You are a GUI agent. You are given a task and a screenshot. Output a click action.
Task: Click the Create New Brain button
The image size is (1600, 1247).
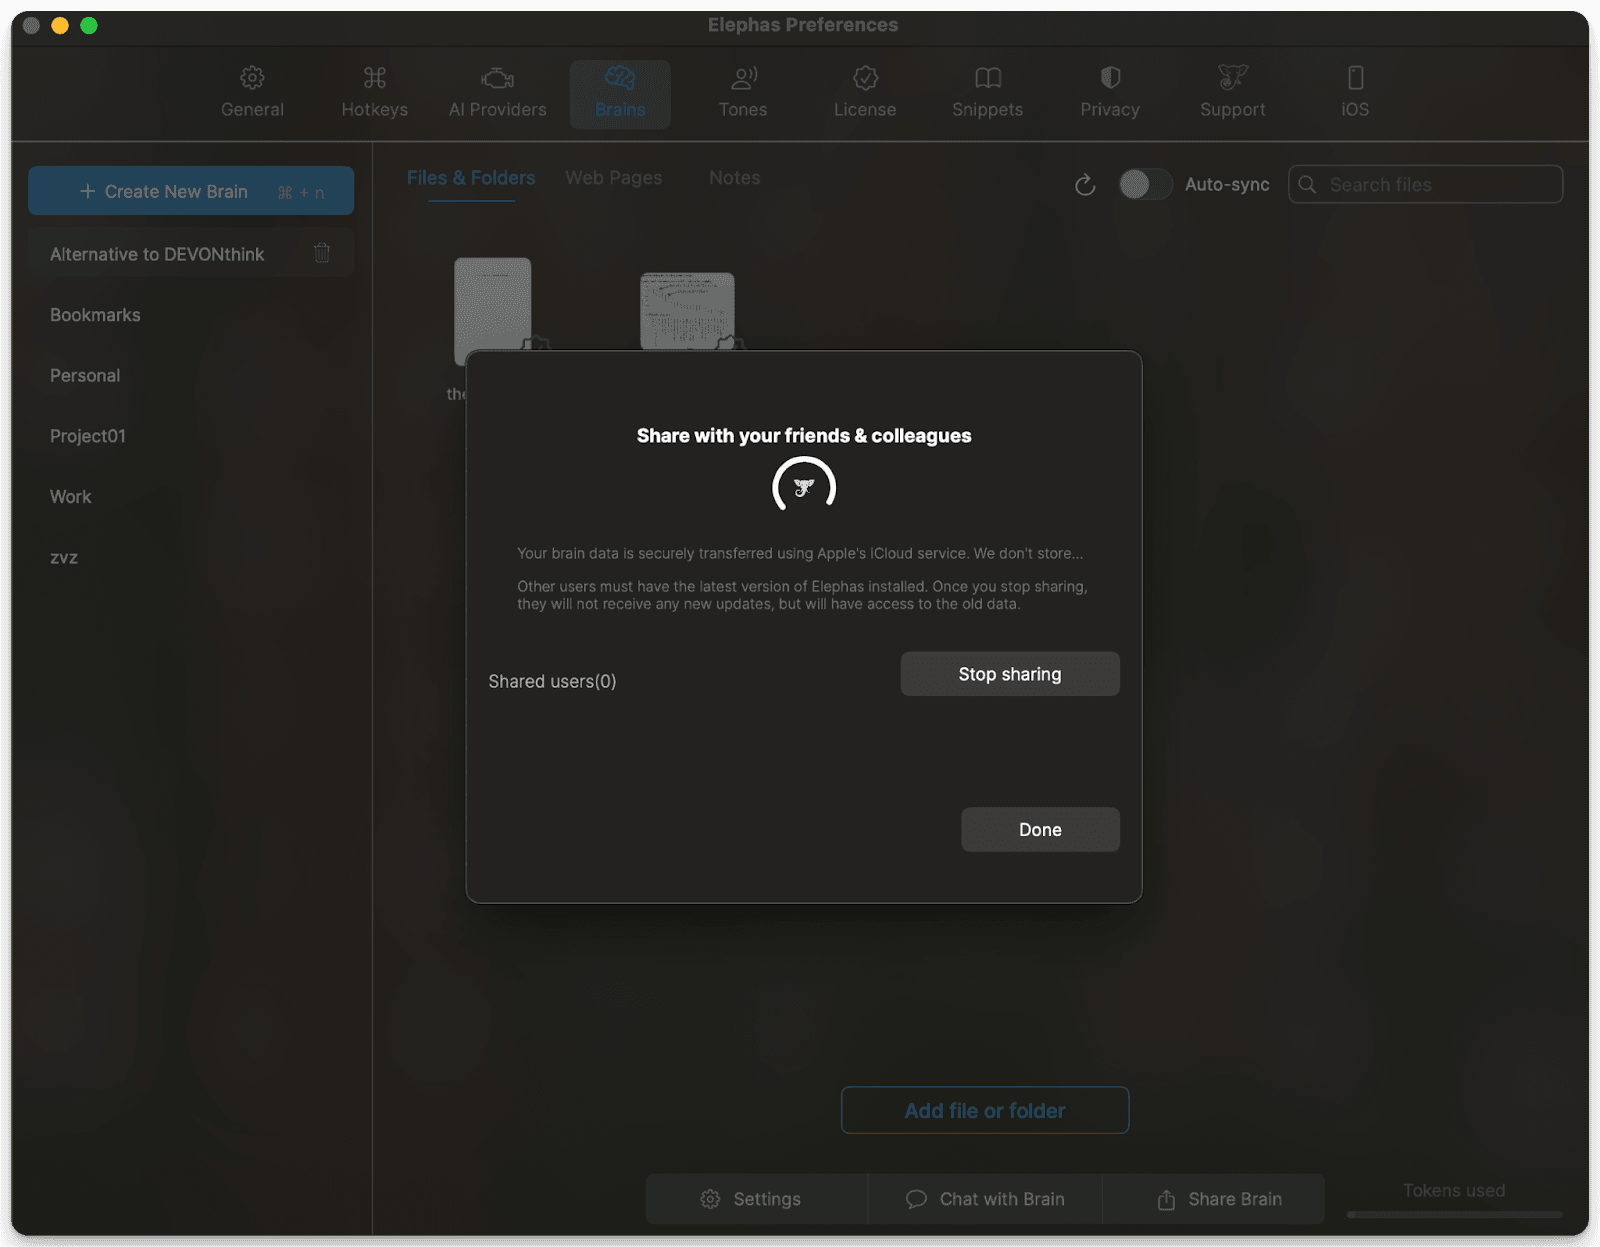[191, 191]
